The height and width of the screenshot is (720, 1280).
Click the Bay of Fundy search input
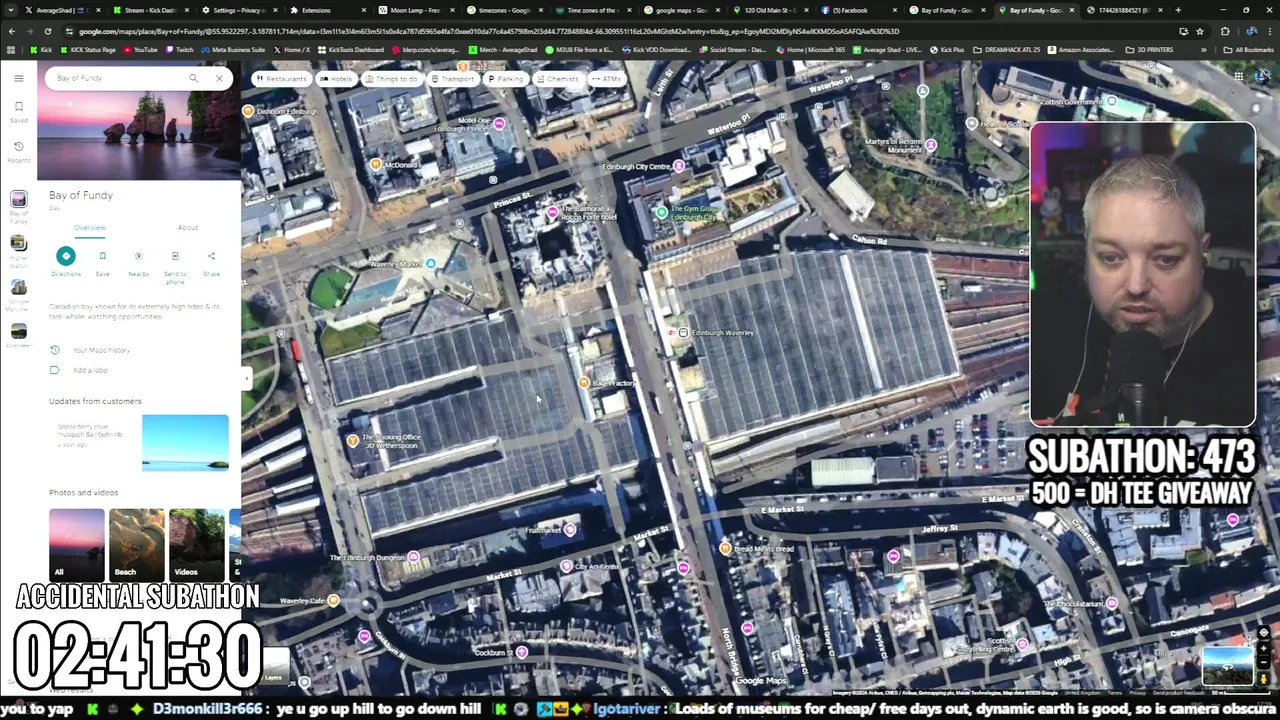coord(115,78)
